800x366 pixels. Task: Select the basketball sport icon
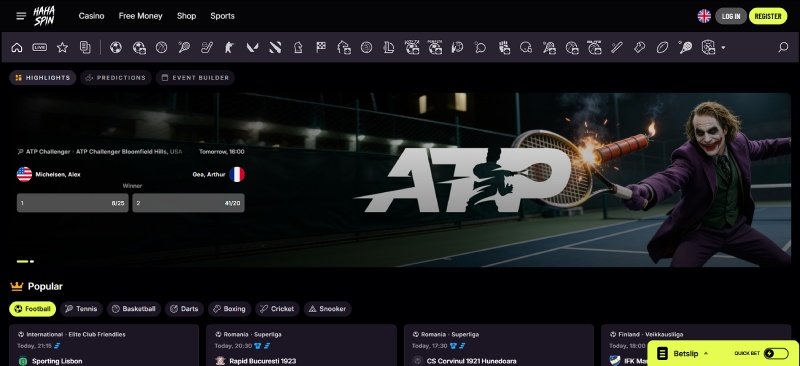pyautogui.click(x=161, y=47)
